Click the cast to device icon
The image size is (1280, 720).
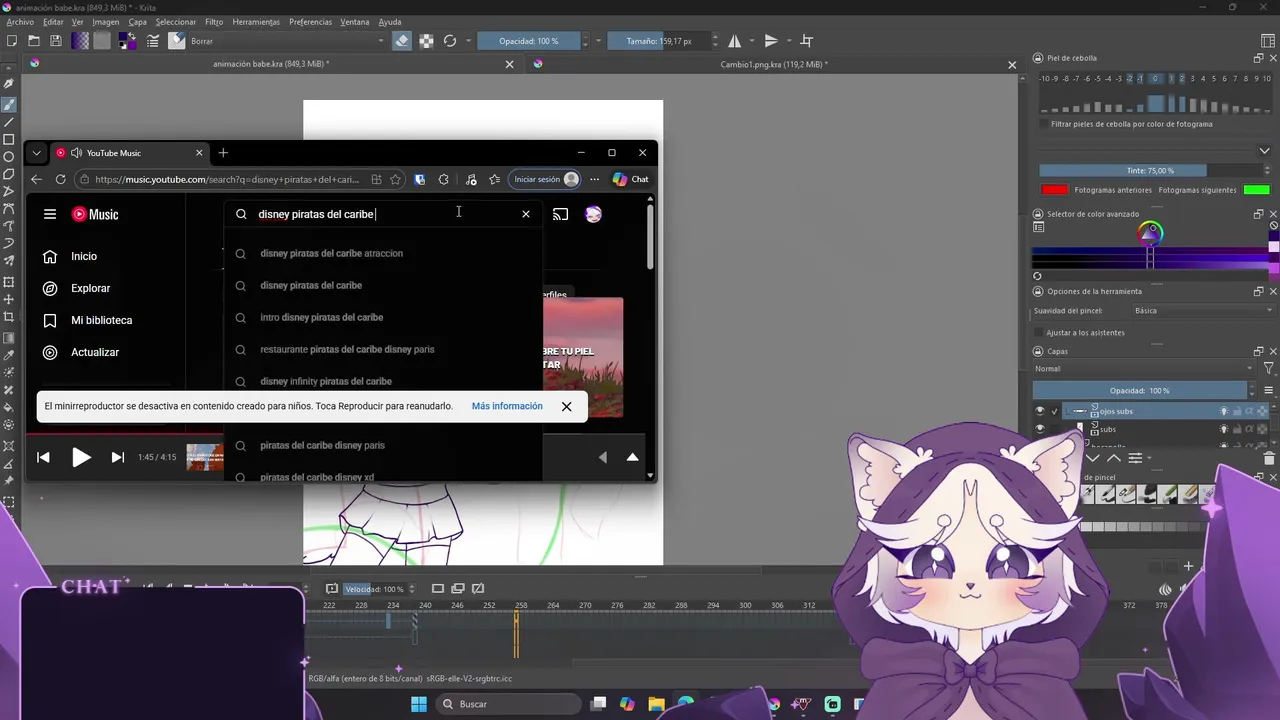560,214
